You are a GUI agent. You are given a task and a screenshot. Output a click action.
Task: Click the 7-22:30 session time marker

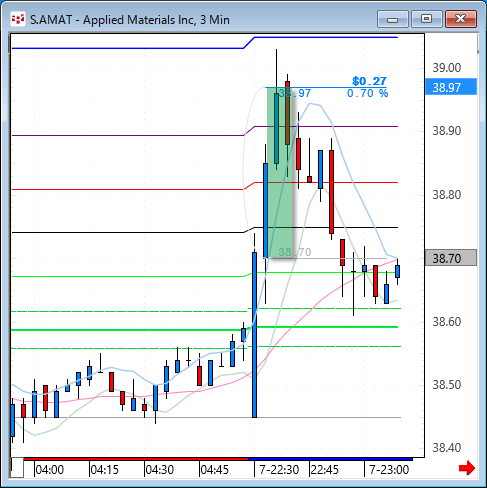coord(279,470)
